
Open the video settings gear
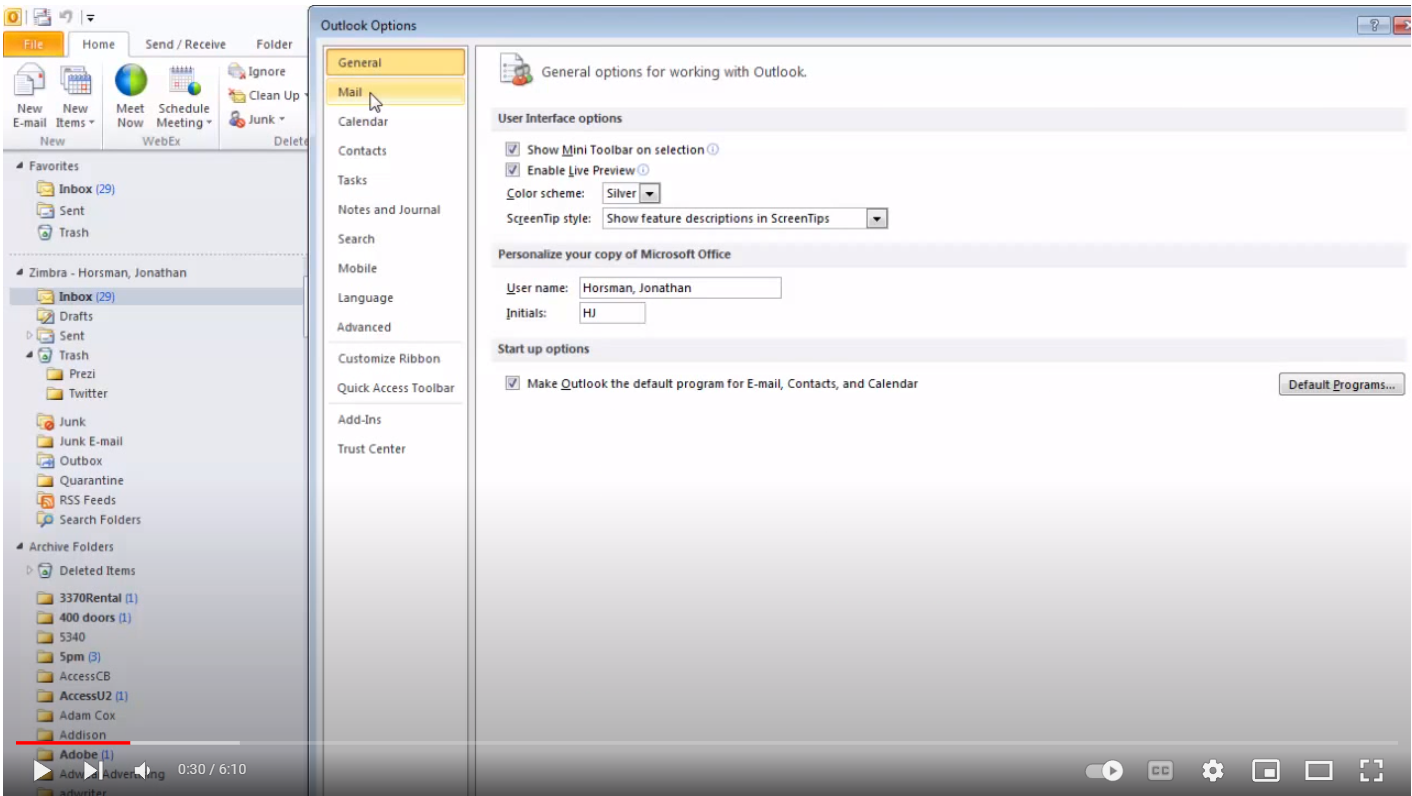1213,771
